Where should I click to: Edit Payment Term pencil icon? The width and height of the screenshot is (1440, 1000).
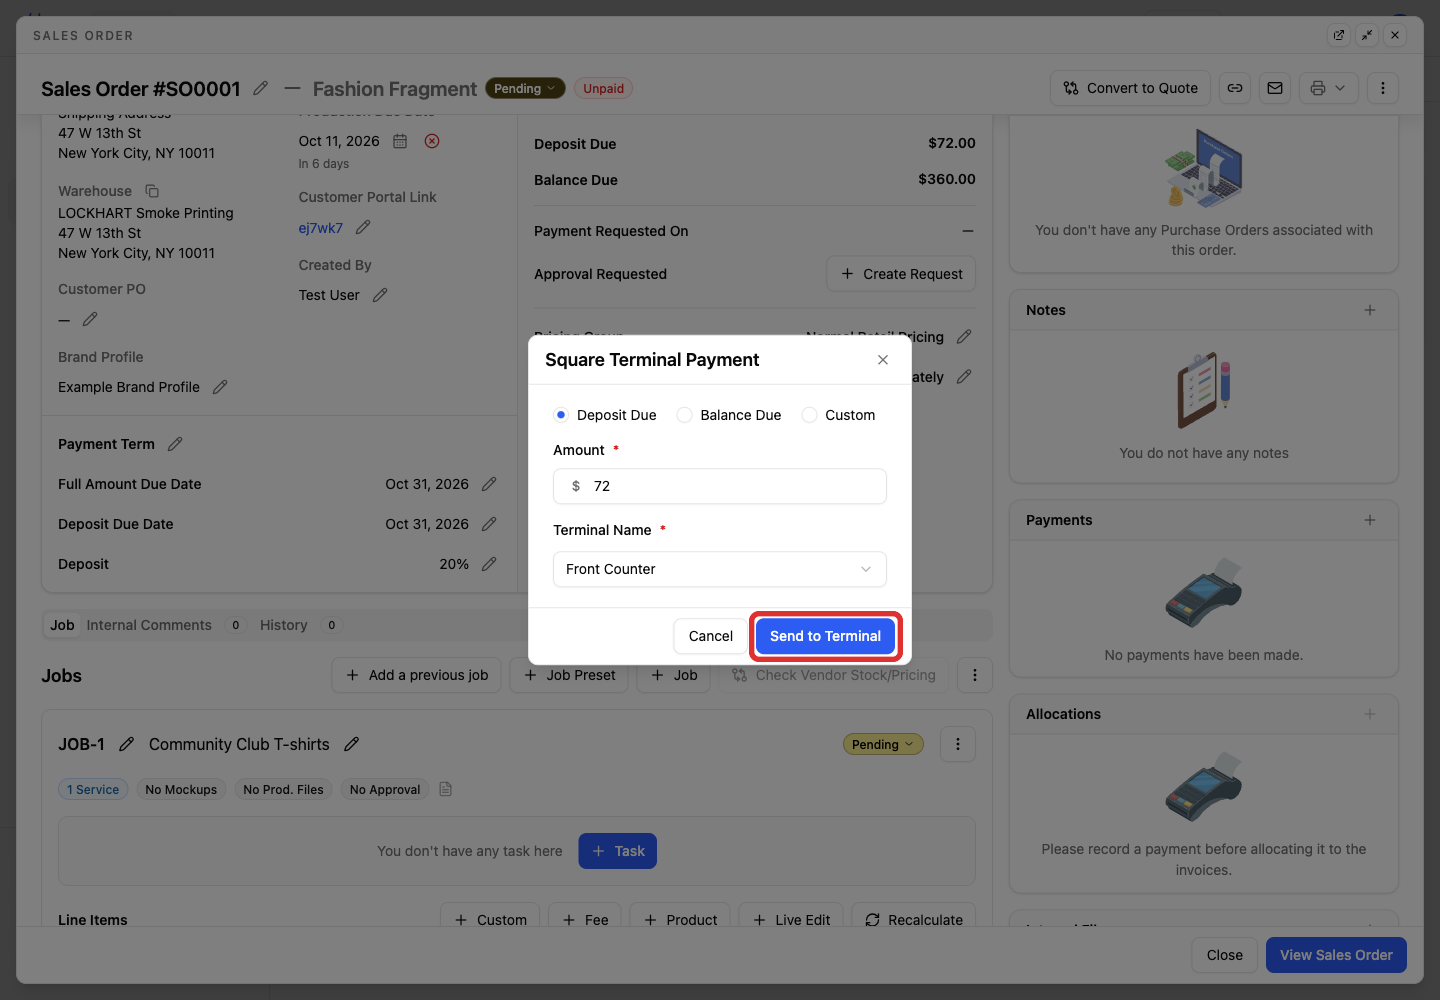(x=175, y=444)
